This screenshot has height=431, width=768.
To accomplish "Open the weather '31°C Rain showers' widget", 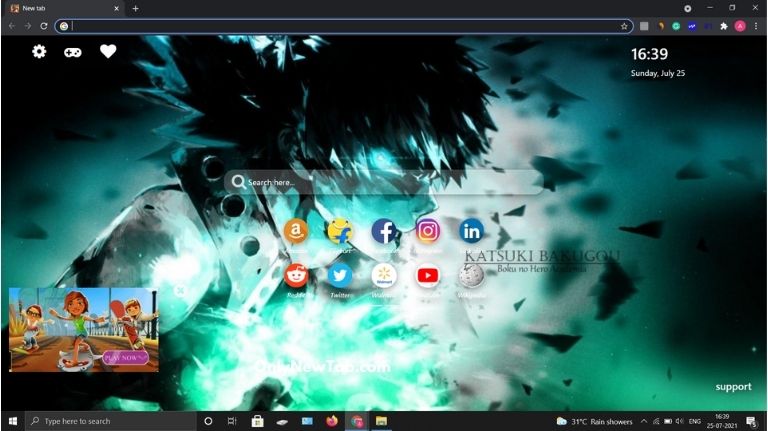I will point(595,421).
